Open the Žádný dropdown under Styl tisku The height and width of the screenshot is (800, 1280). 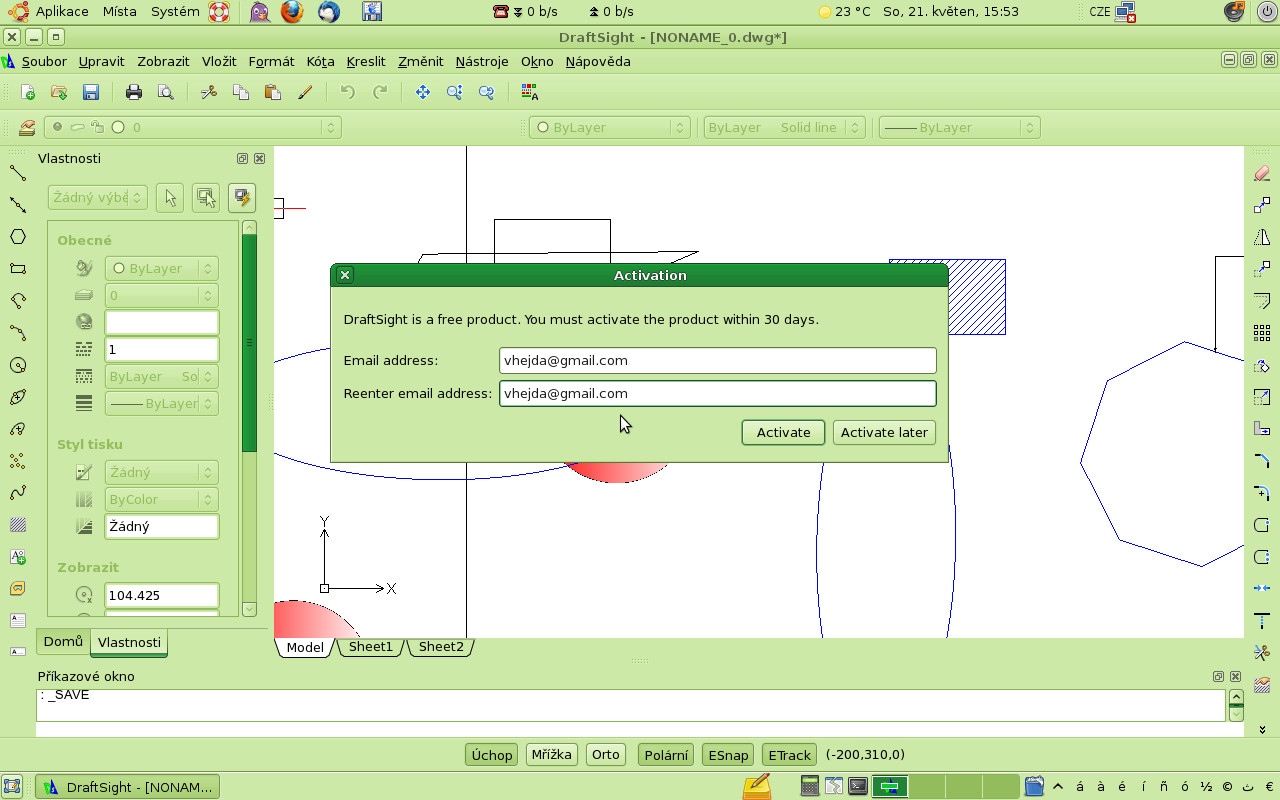point(162,472)
